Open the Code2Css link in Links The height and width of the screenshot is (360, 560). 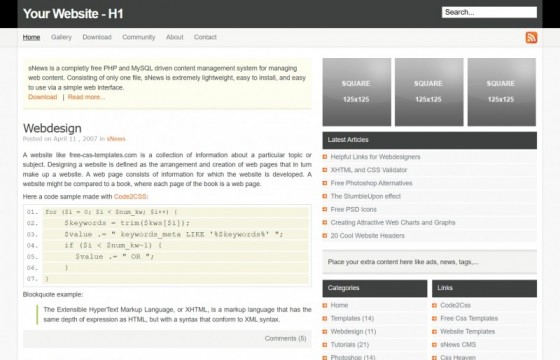(455, 305)
